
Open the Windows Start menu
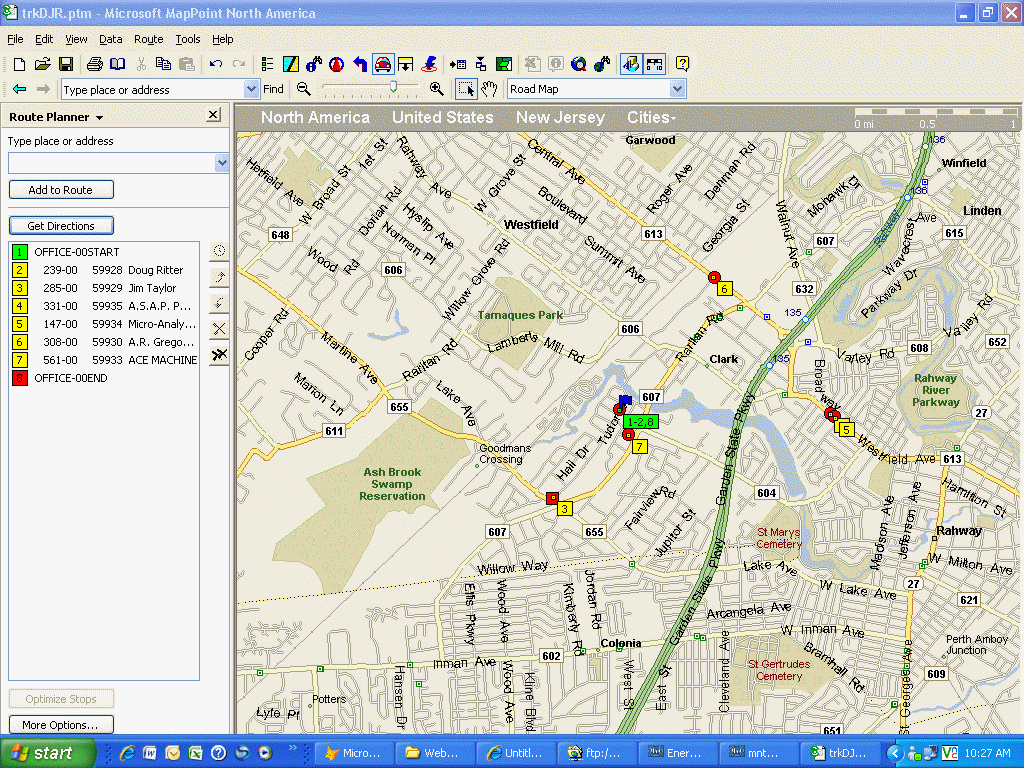click(x=48, y=753)
